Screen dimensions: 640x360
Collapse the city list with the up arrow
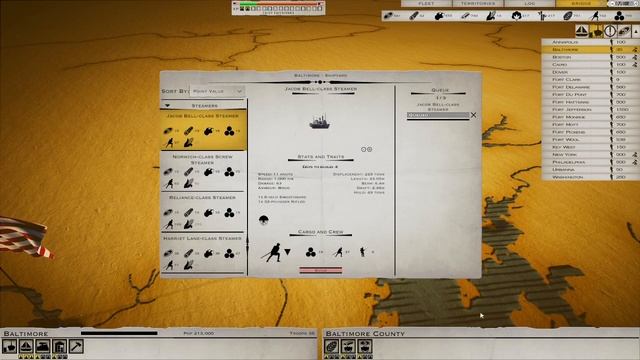tap(636, 31)
